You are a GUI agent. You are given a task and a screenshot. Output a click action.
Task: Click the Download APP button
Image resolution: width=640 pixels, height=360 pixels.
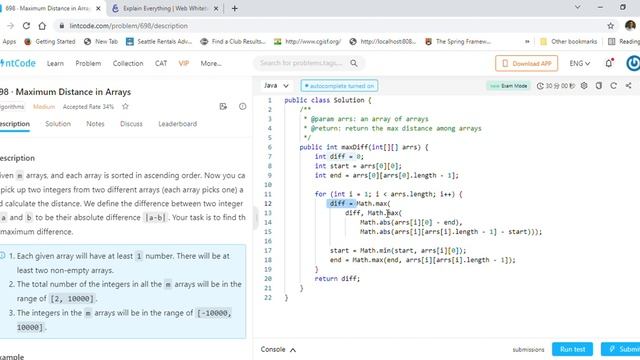pos(527,63)
